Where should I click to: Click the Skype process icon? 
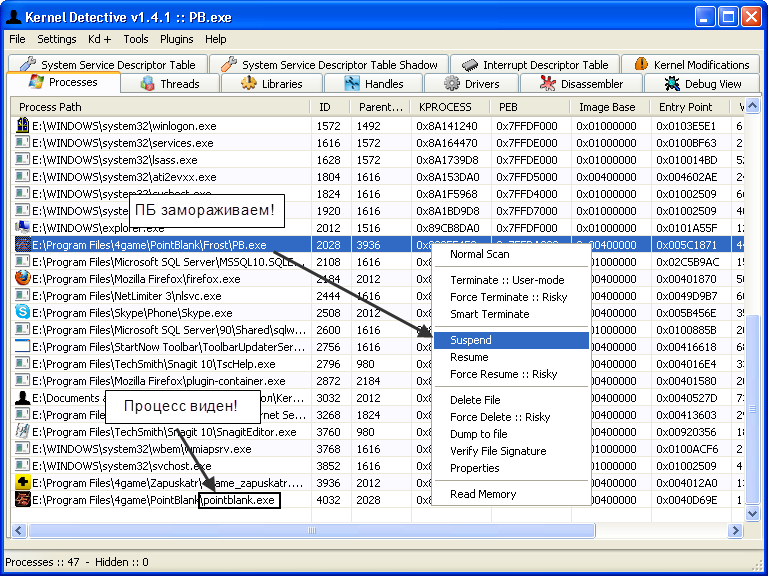[23, 312]
